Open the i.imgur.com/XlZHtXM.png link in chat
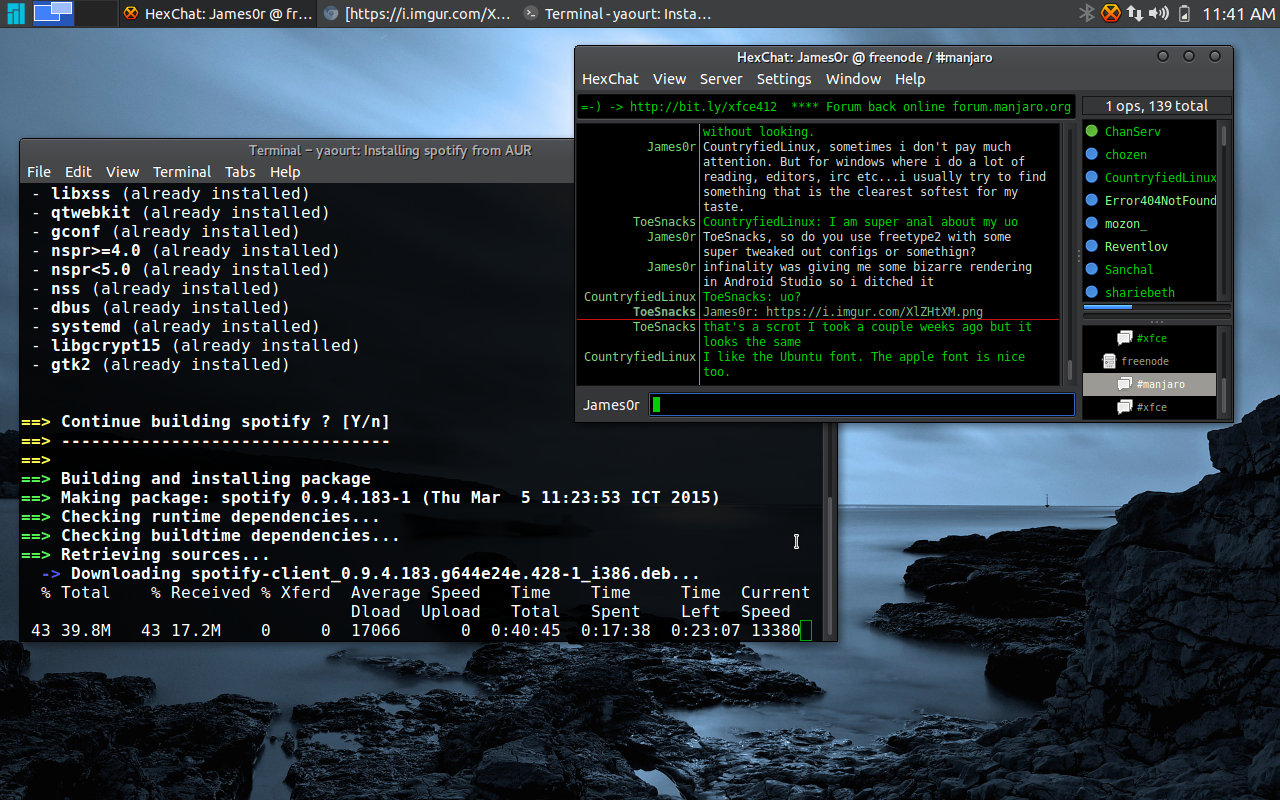Viewport: 1280px width, 800px height. [x=874, y=312]
